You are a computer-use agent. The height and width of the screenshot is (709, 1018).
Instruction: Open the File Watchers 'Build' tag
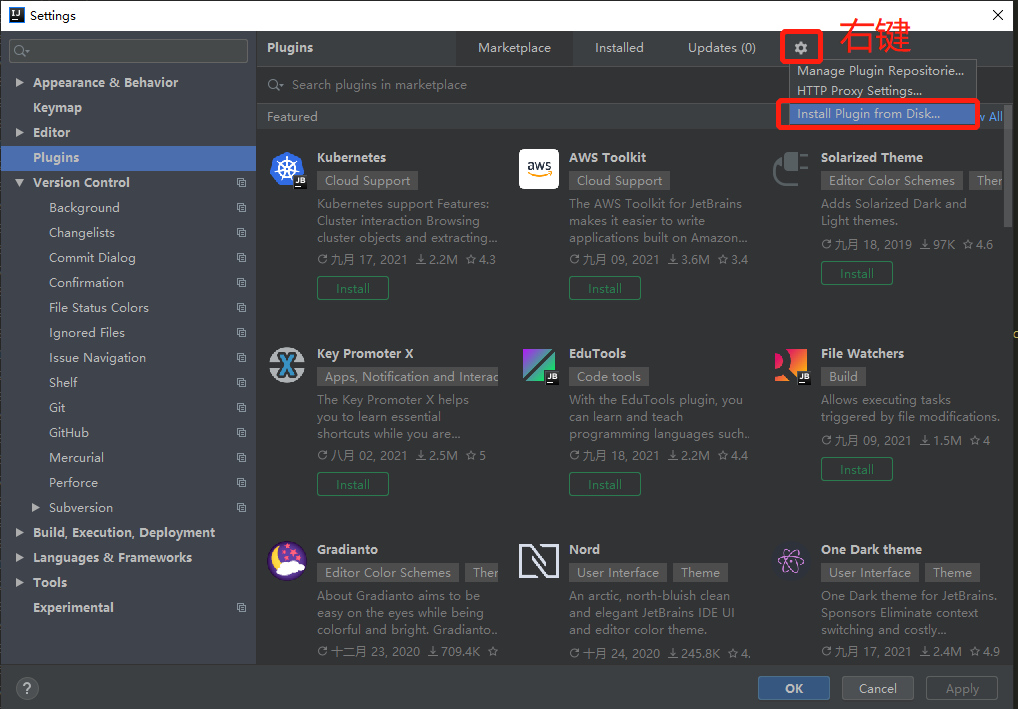coord(843,377)
